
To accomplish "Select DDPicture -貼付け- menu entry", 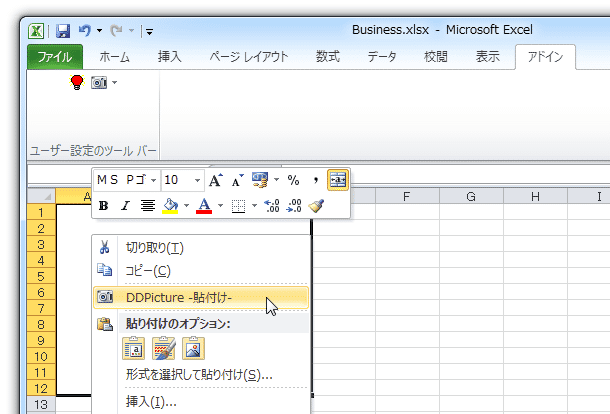I will 201,298.
